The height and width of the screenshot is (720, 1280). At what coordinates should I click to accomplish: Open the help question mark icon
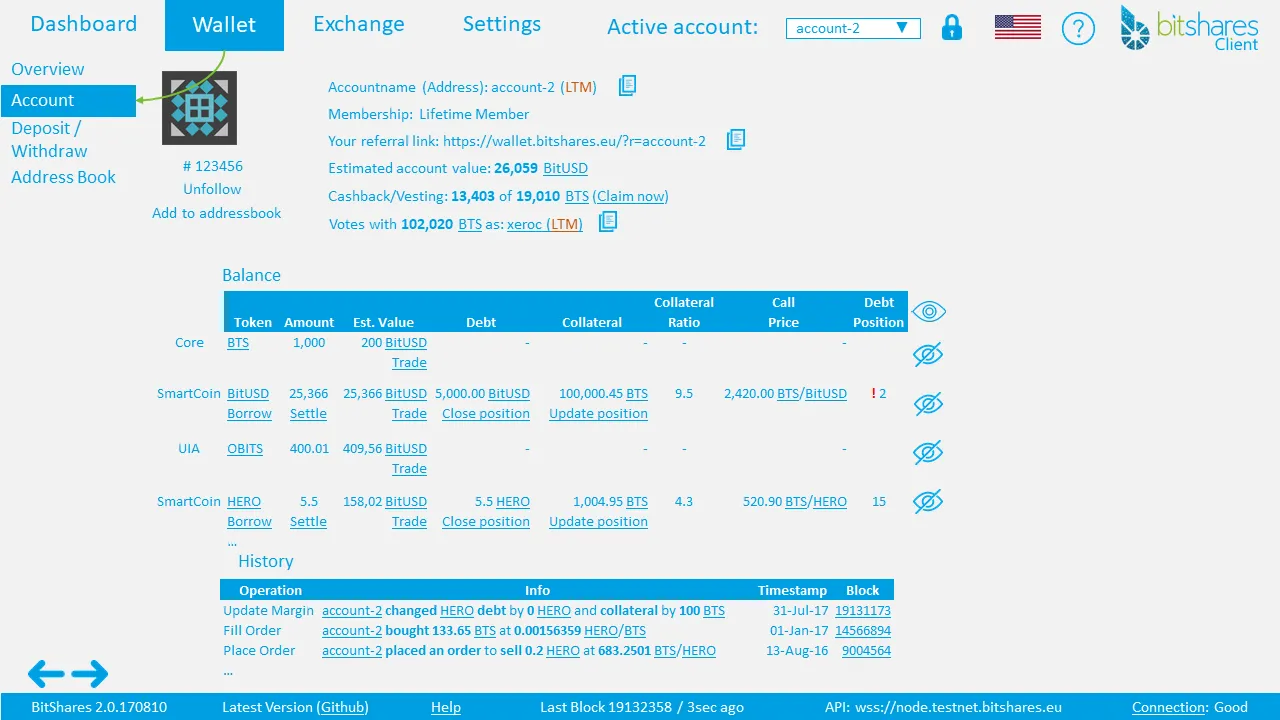tap(1078, 29)
